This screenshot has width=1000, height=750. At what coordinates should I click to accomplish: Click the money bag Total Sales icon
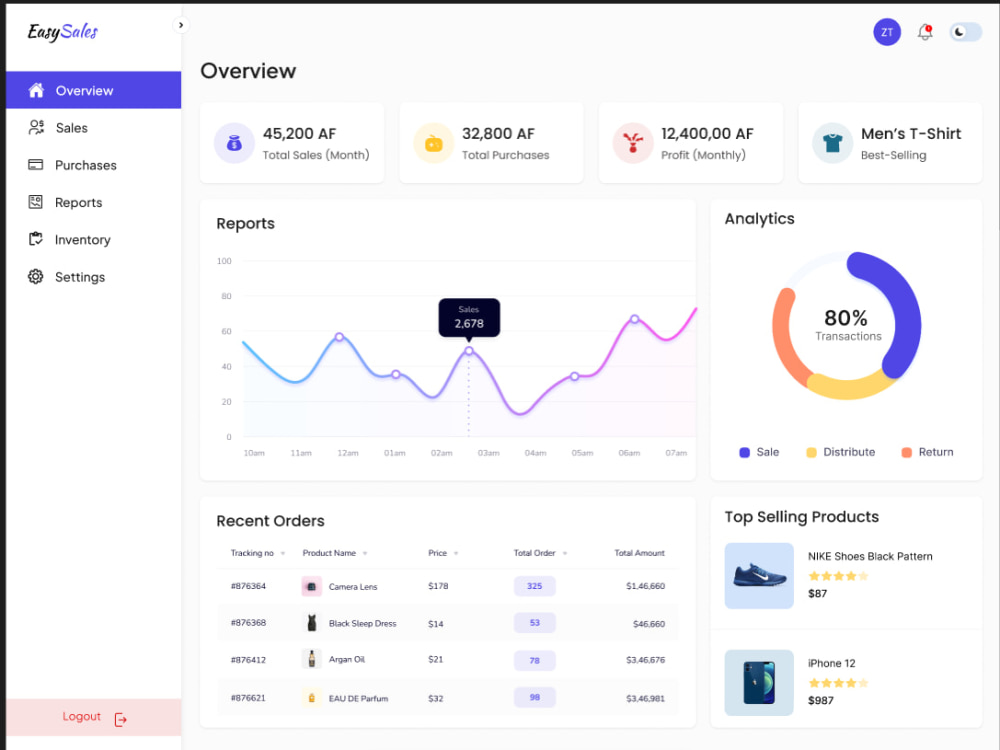[234, 143]
